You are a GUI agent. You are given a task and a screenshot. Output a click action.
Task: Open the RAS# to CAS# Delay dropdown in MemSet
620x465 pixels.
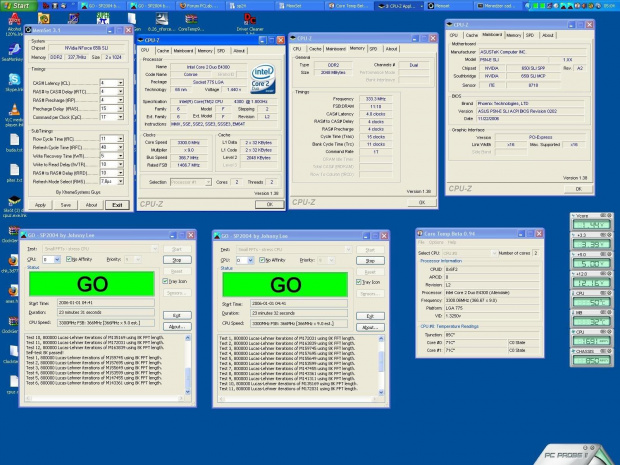120,91
